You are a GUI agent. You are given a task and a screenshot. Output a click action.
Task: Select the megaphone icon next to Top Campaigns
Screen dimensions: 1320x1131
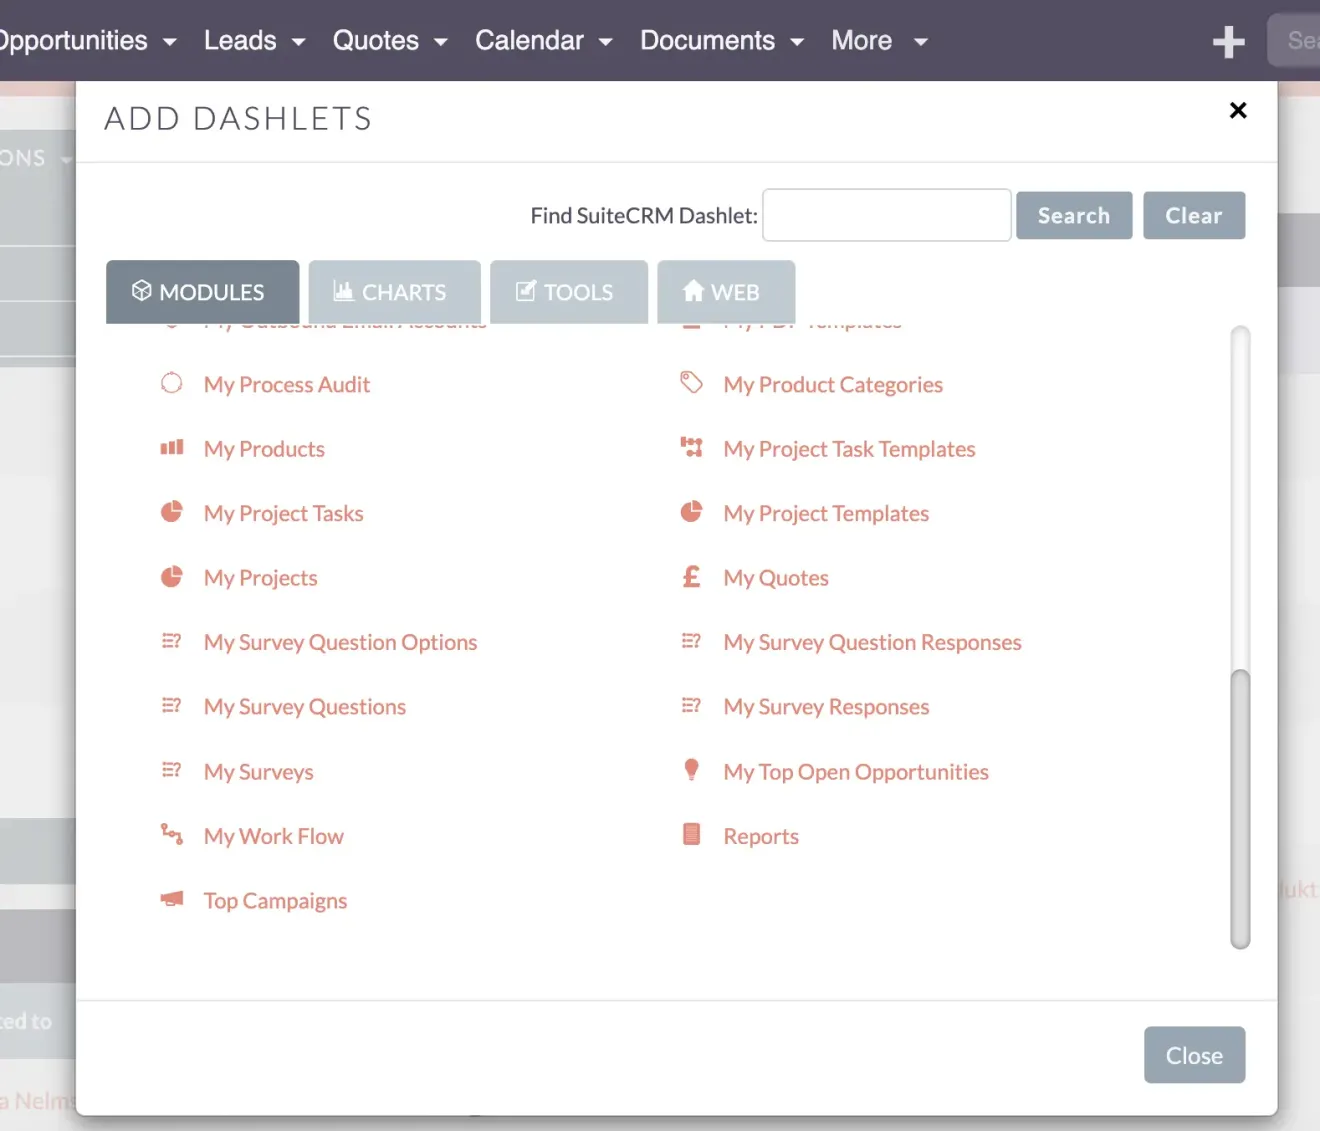click(x=171, y=898)
